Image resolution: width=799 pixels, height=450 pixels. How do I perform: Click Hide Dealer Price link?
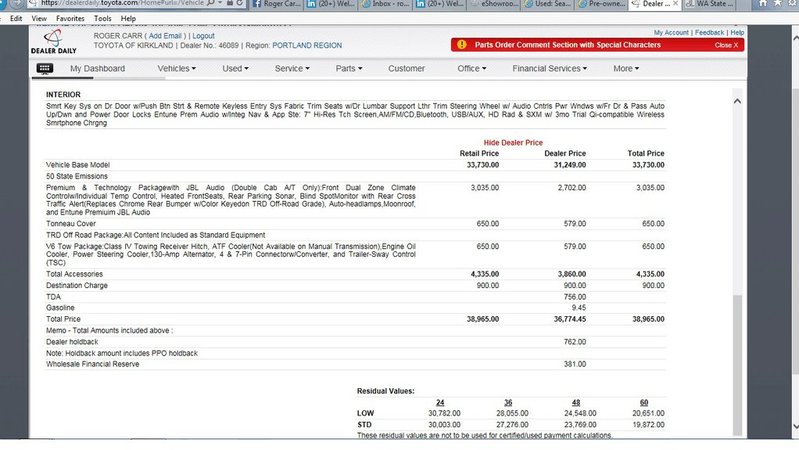coord(513,143)
